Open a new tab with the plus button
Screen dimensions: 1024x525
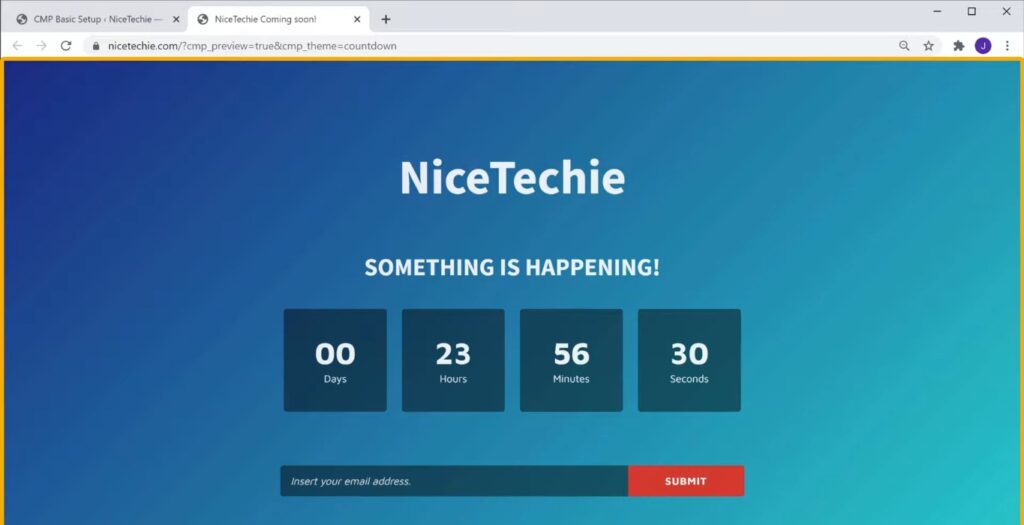pos(385,19)
